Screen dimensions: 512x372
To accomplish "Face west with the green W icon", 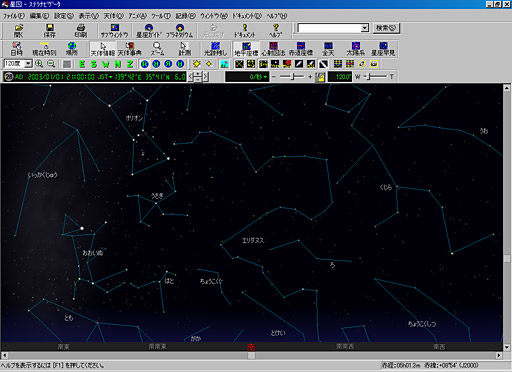I will point(106,64).
